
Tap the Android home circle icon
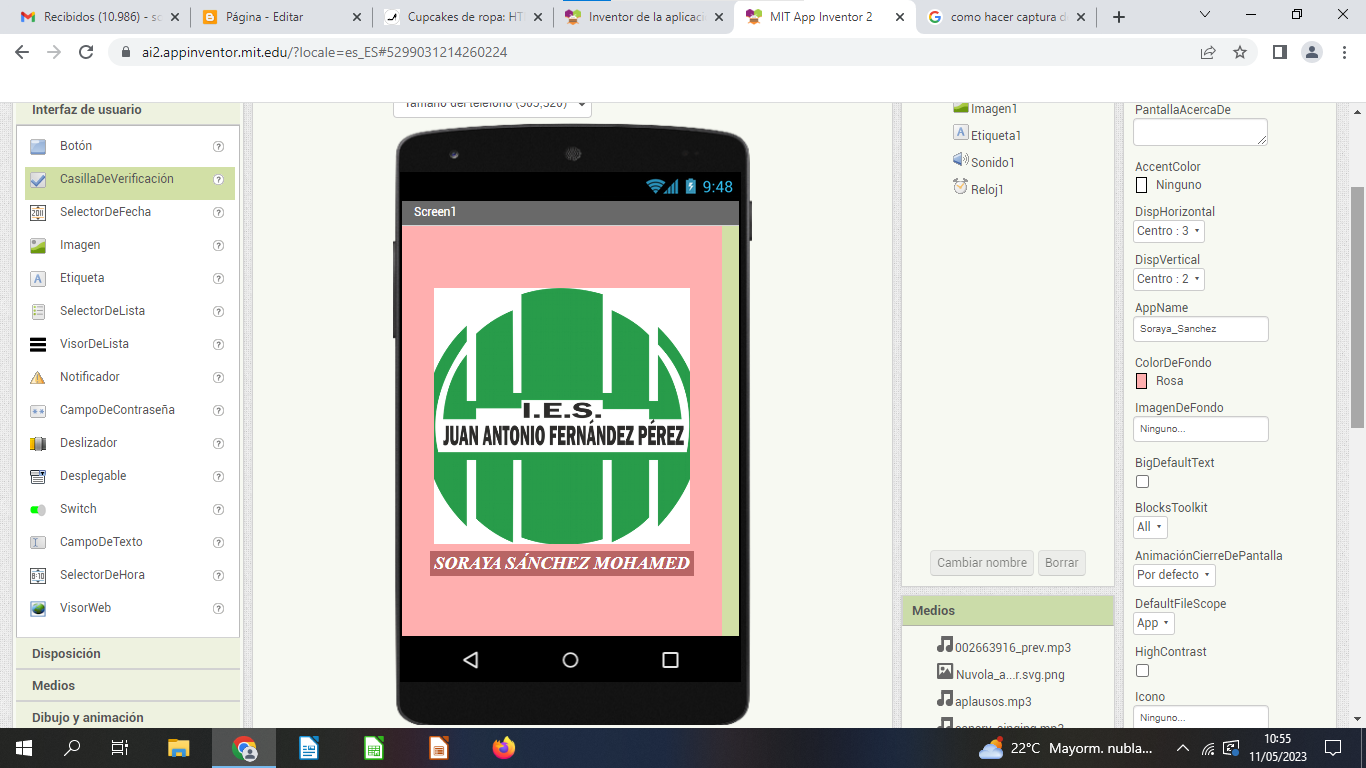570,660
